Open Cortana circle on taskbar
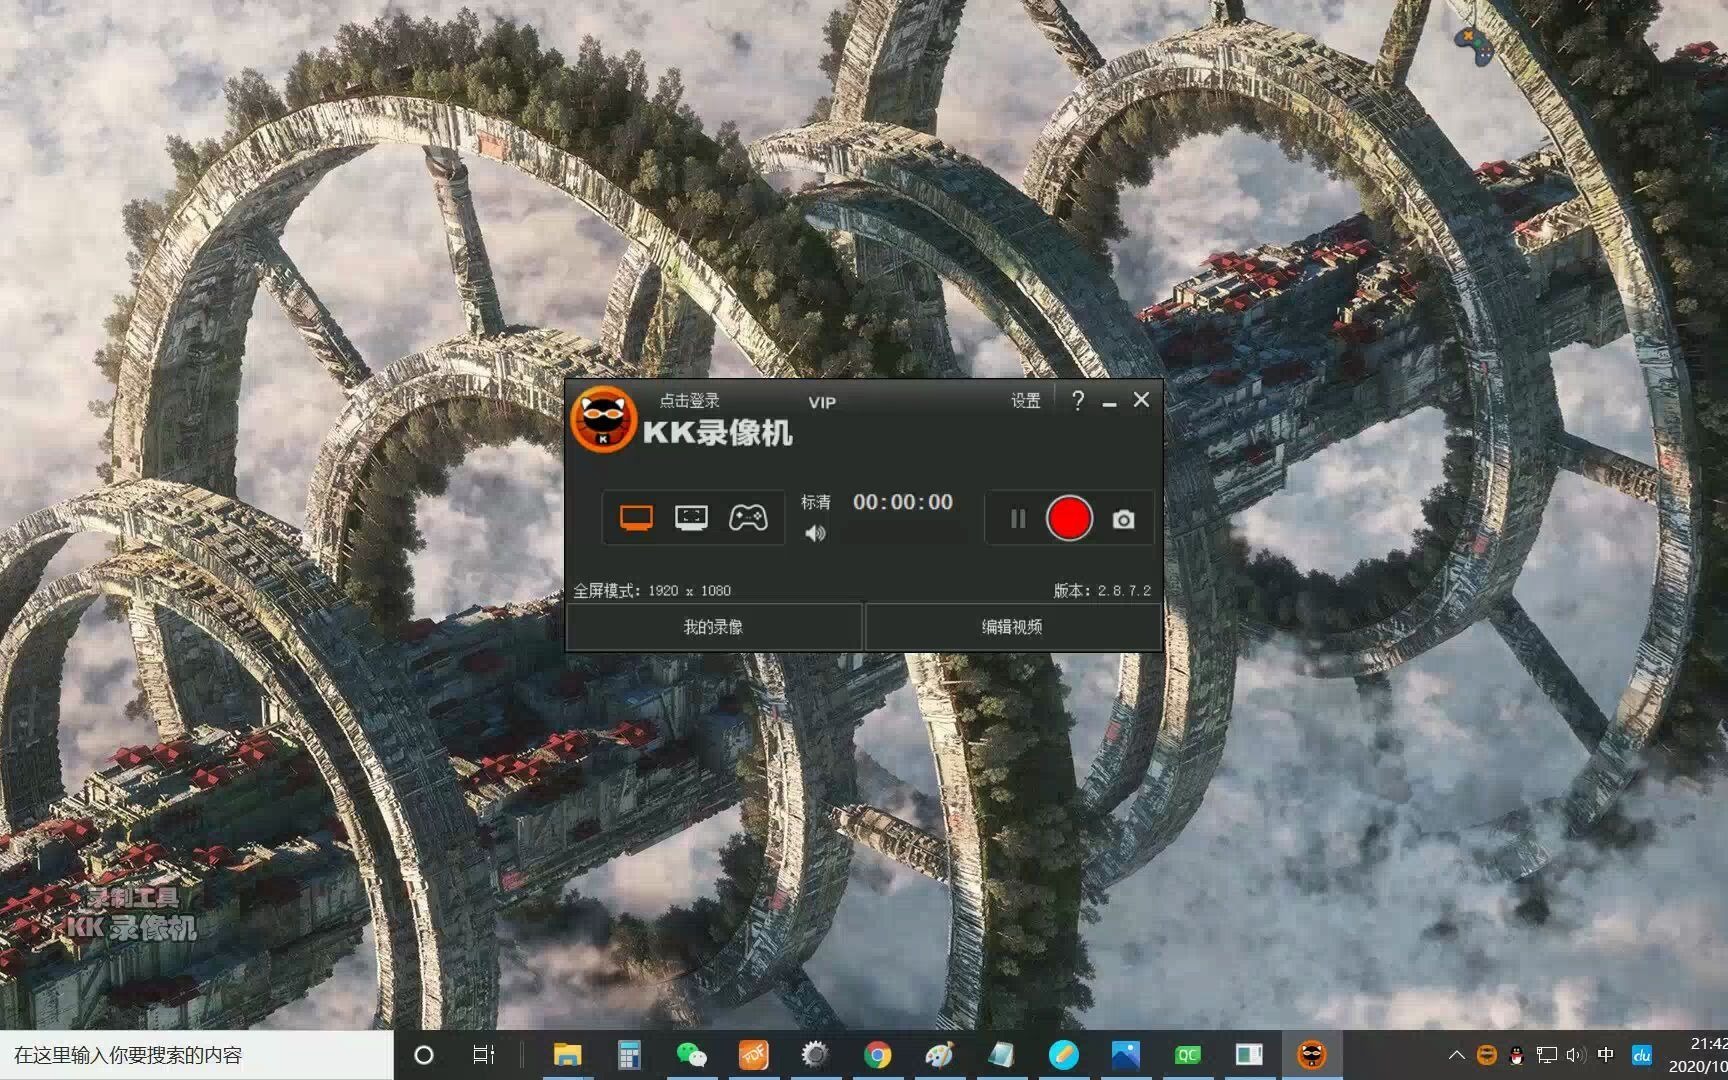 (x=423, y=1055)
